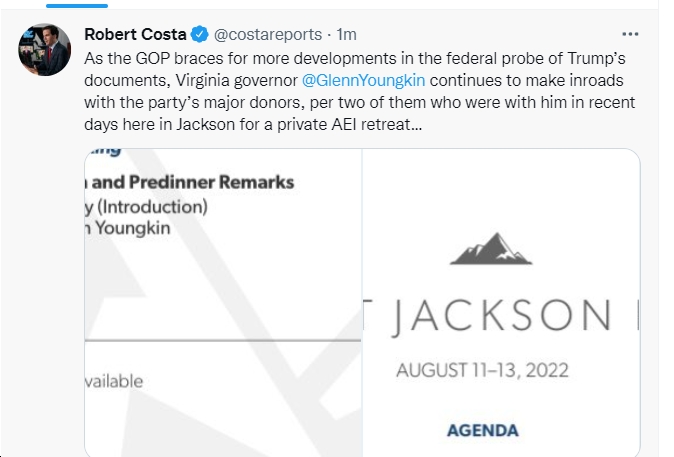Open the tweet's three-dot More menu
Screen dimensions: 674x457
click(x=630, y=34)
